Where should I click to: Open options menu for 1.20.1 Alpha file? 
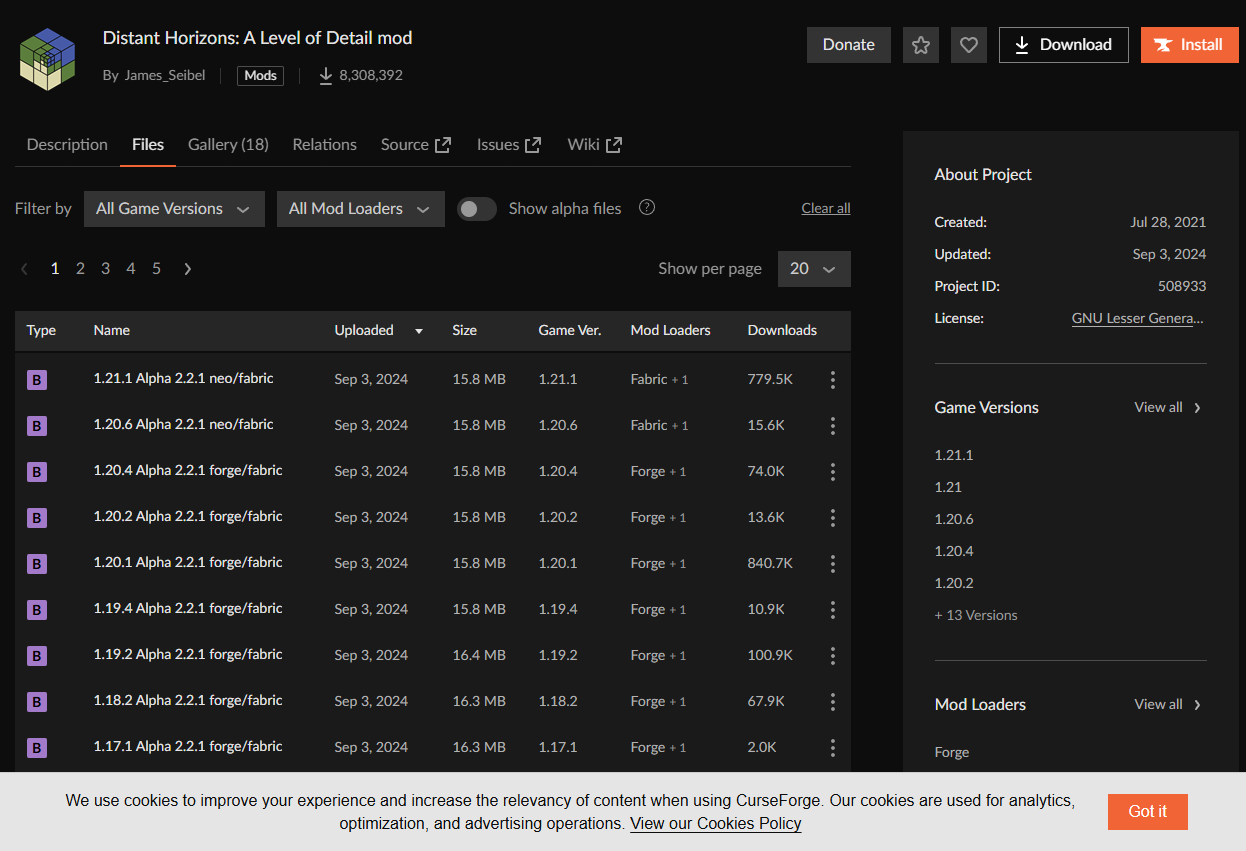pyautogui.click(x=832, y=564)
